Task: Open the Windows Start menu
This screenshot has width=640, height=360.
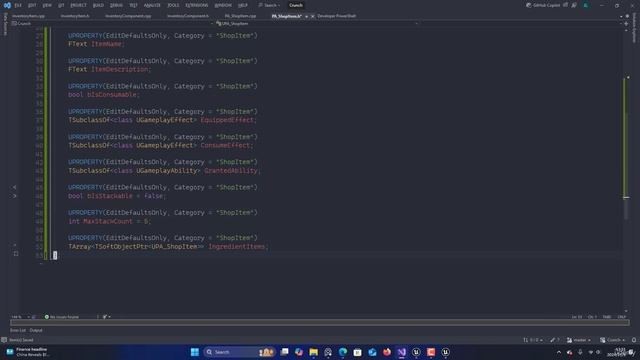Action: (x=195, y=352)
